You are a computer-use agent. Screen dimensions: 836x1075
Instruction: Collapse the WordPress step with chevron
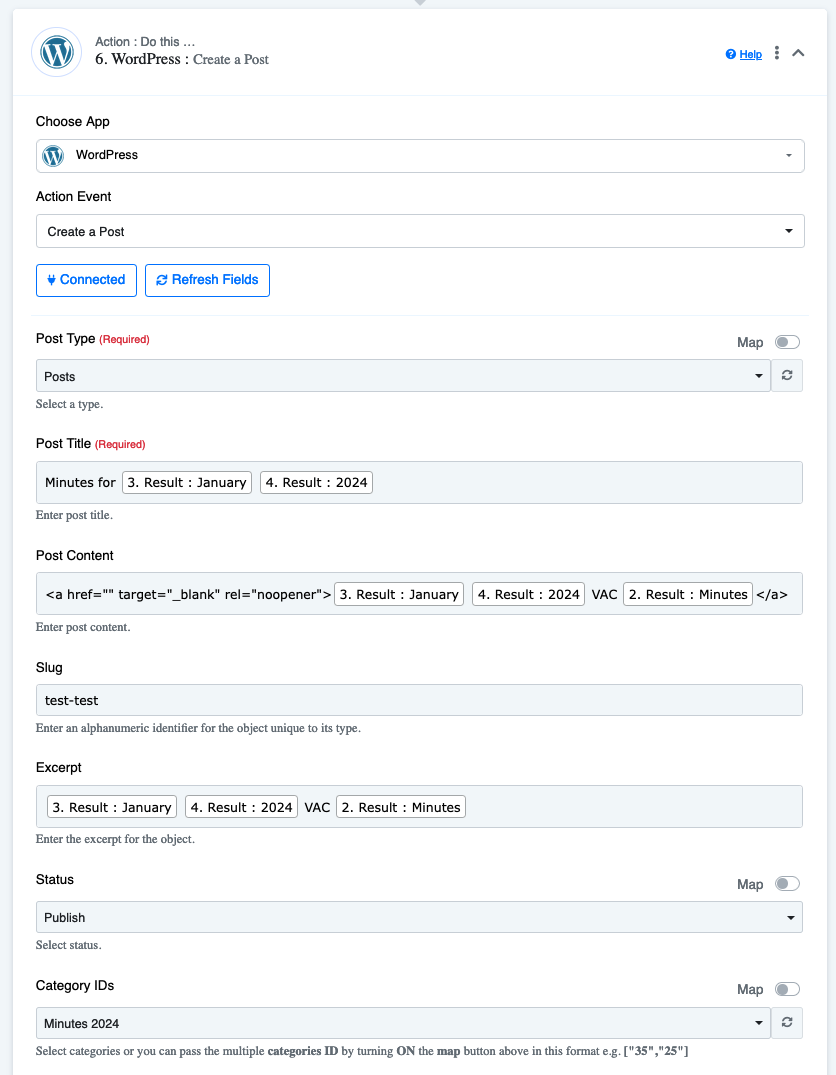coord(798,53)
